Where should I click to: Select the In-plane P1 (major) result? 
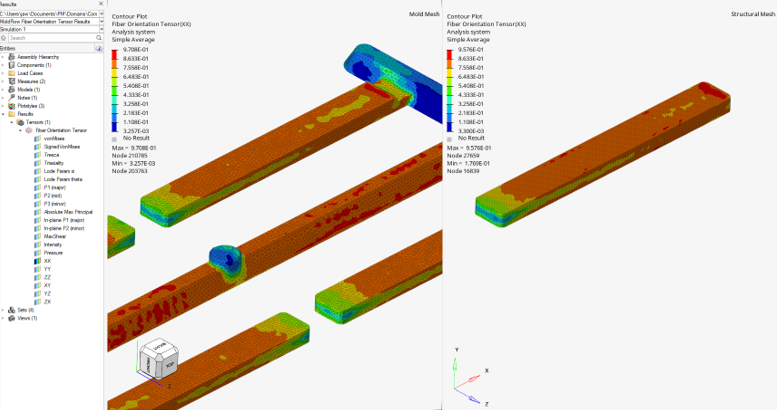click(x=64, y=220)
